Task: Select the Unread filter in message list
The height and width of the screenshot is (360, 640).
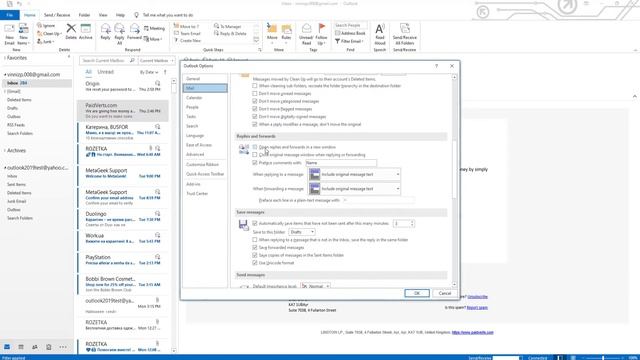Action: 105,72
